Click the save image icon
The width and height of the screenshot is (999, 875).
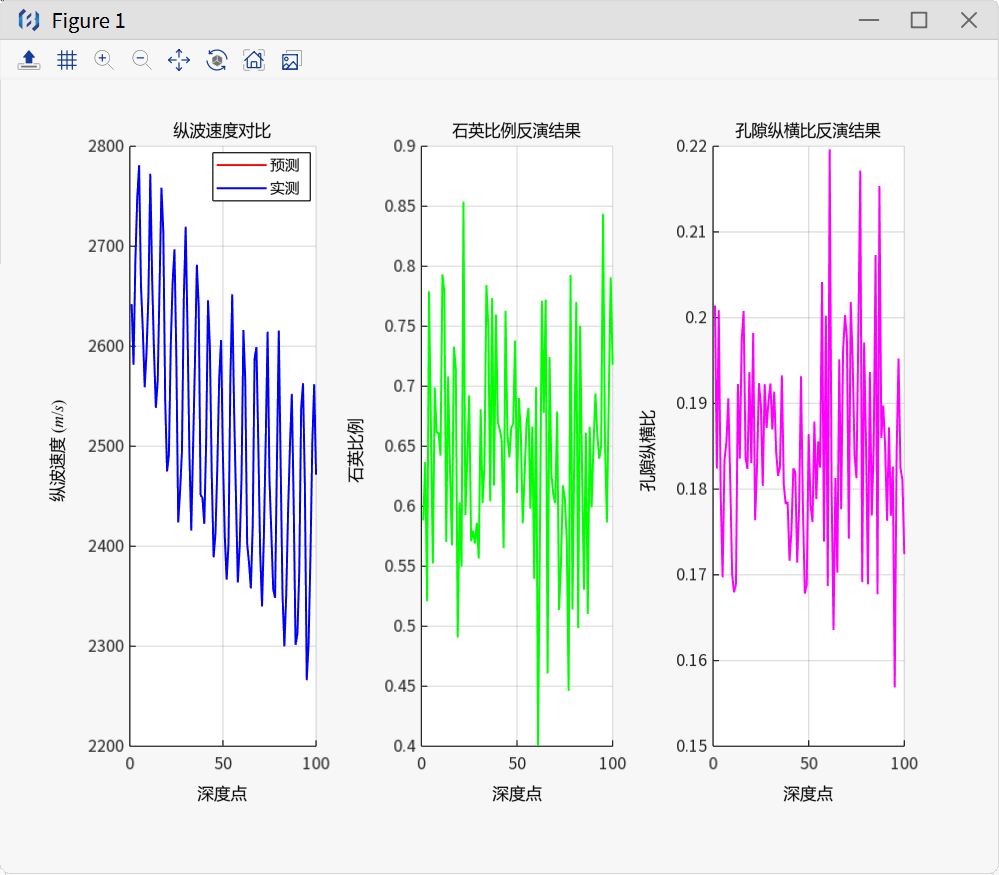pyautogui.click(x=291, y=61)
